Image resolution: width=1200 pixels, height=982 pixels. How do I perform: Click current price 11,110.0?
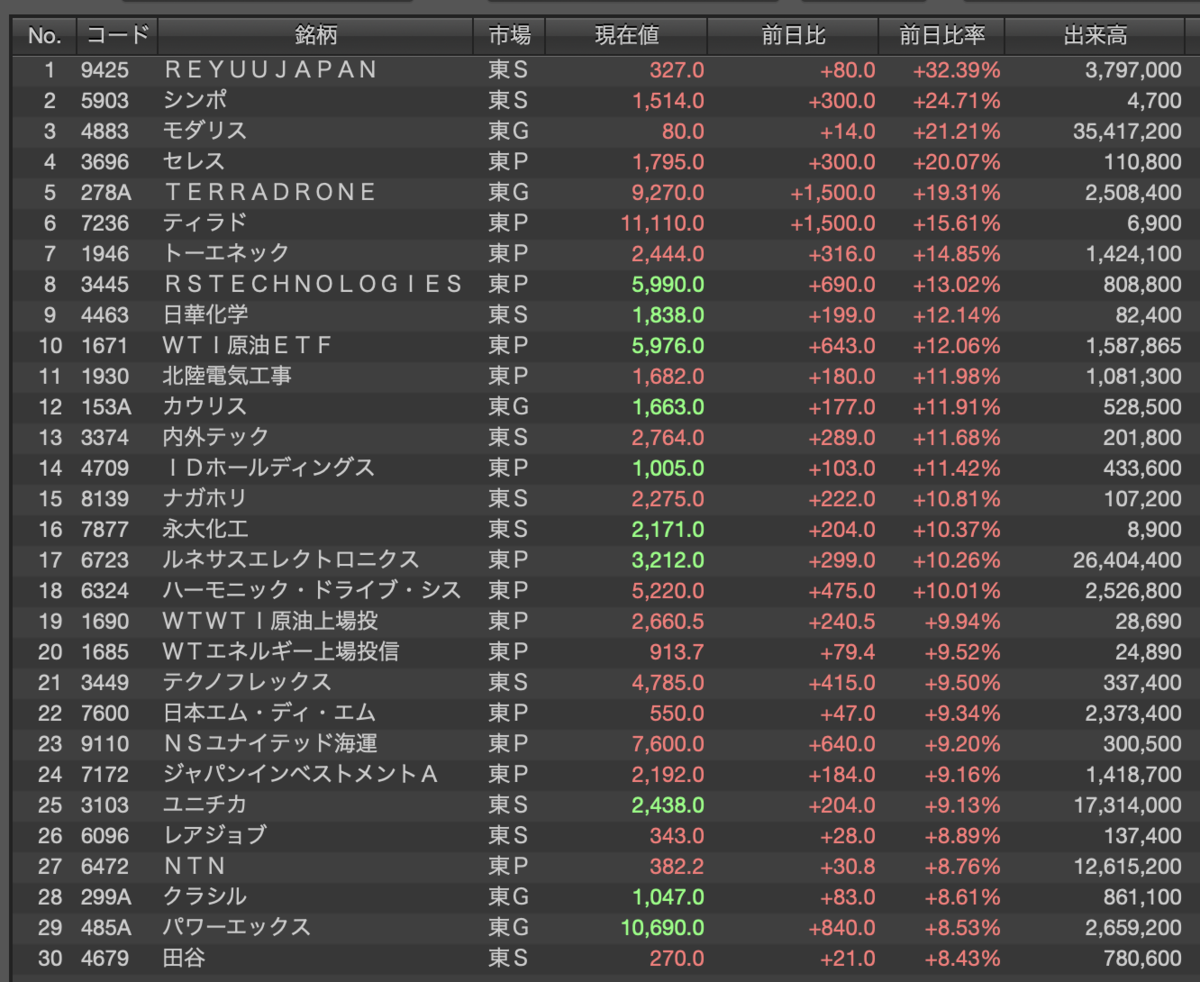(662, 223)
